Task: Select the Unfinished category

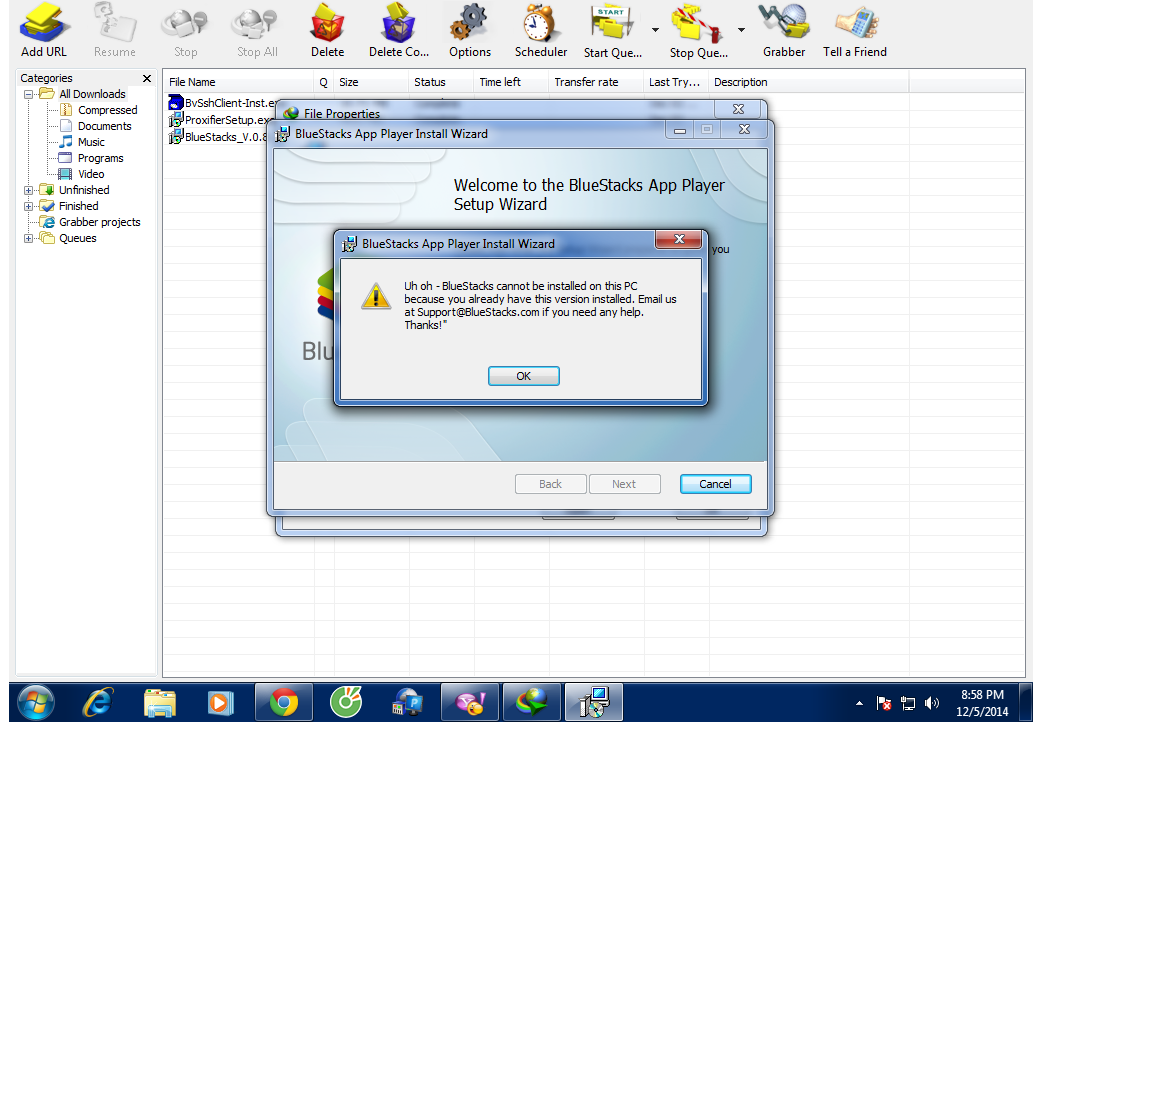Action: click(x=84, y=190)
